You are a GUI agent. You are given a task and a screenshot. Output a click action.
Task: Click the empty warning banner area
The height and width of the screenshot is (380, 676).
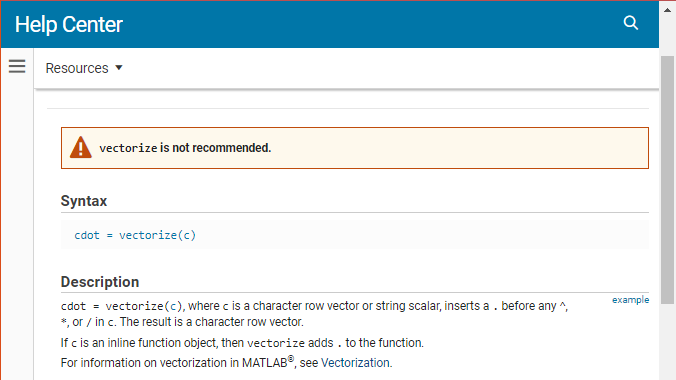tap(460, 148)
